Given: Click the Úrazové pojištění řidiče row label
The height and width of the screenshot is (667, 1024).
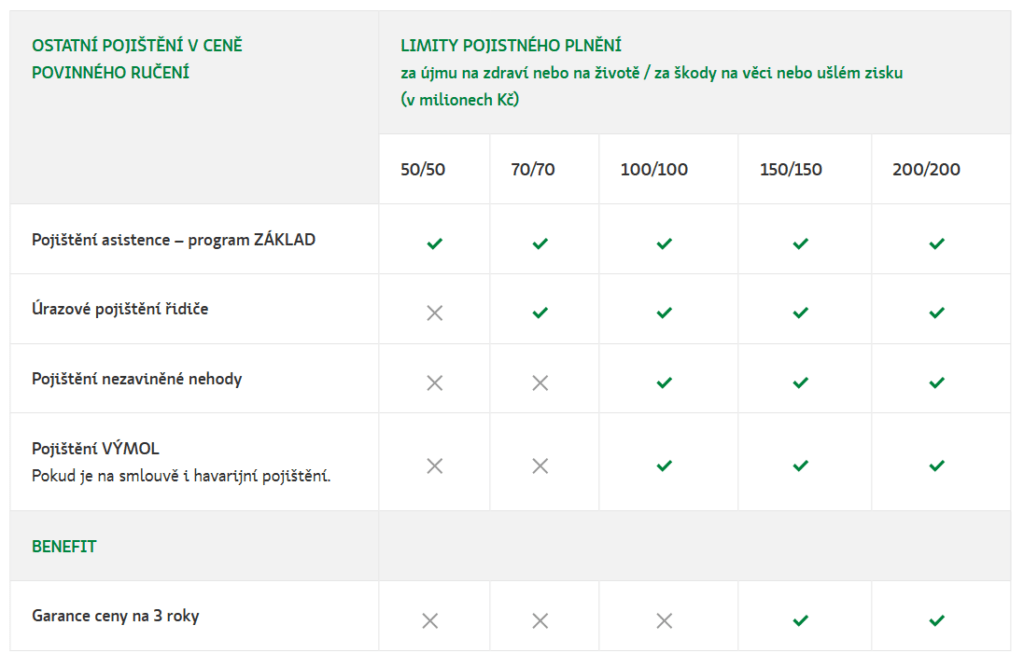Looking at the screenshot, I should (x=120, y=309).
